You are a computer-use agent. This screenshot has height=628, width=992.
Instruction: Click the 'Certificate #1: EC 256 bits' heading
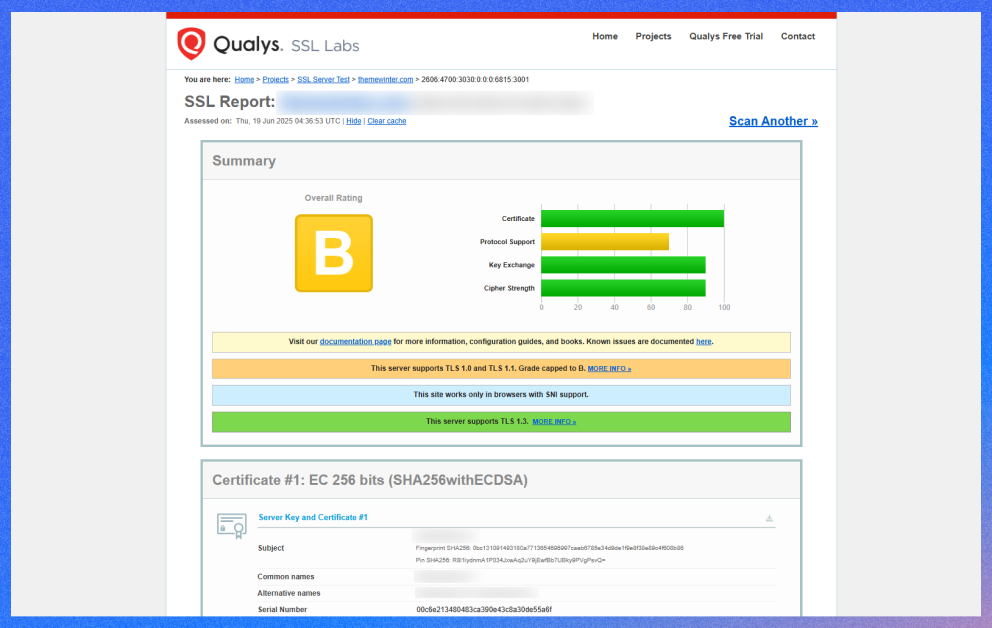pos(370,481)
